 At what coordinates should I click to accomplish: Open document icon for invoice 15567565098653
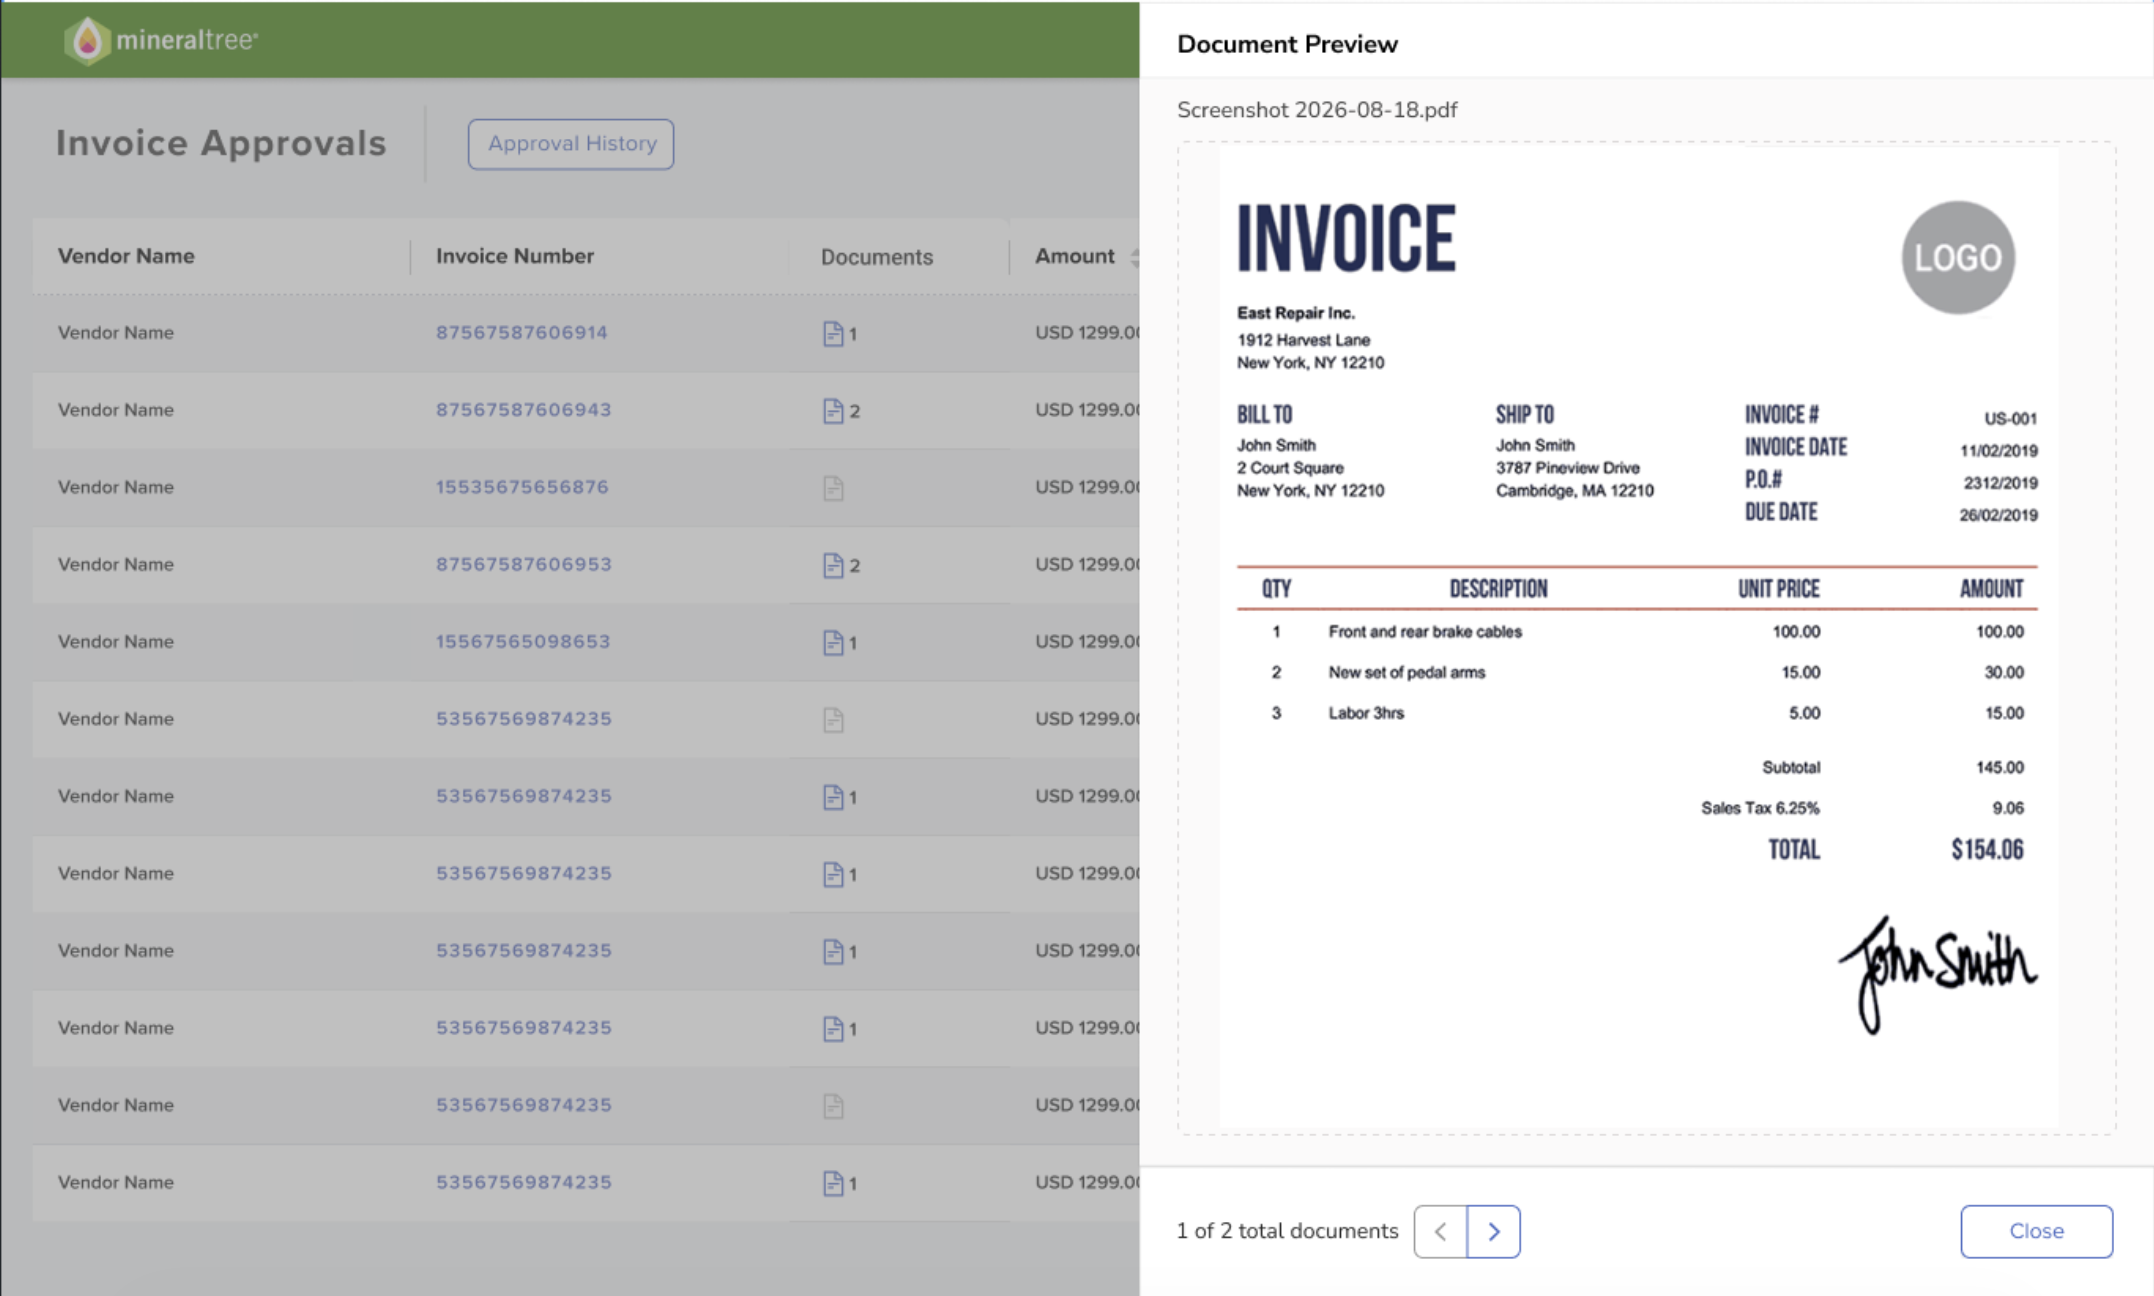[833, 642]
